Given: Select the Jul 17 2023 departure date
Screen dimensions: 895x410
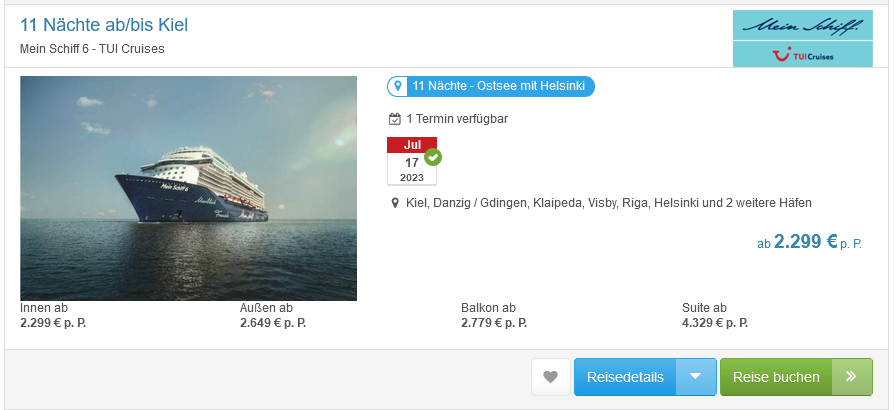Looking at the screenshot, I should (x=412, y=161).
